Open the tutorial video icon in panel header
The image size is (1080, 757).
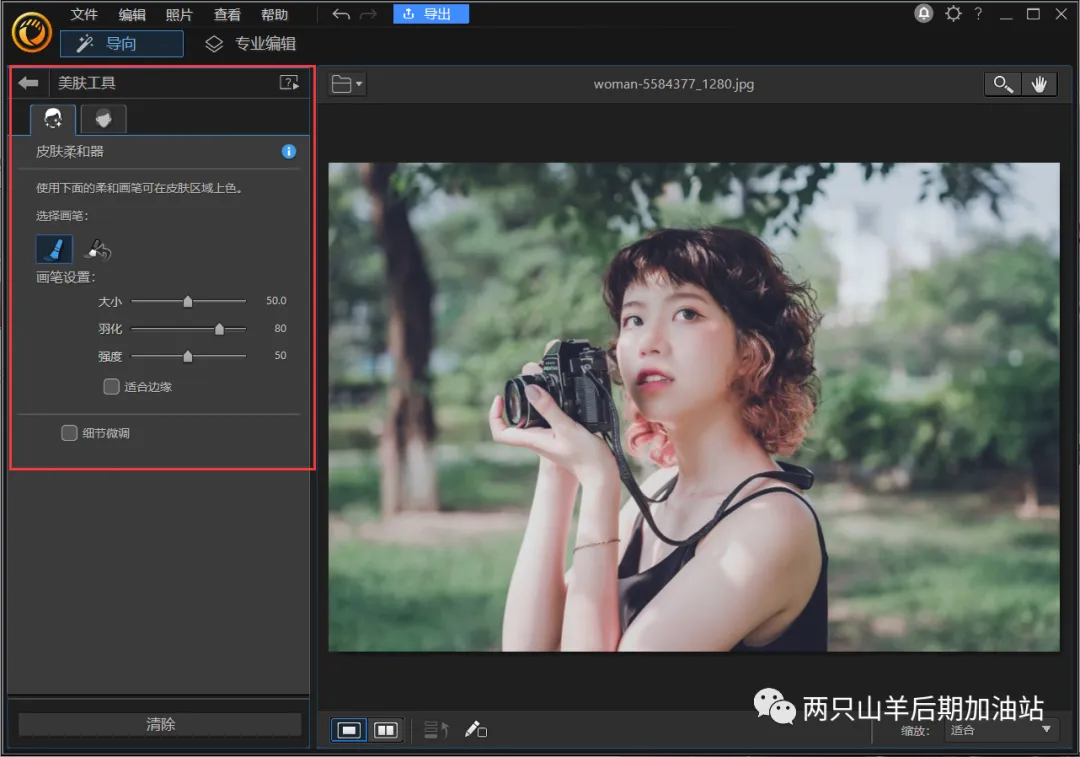pos(289,83)
